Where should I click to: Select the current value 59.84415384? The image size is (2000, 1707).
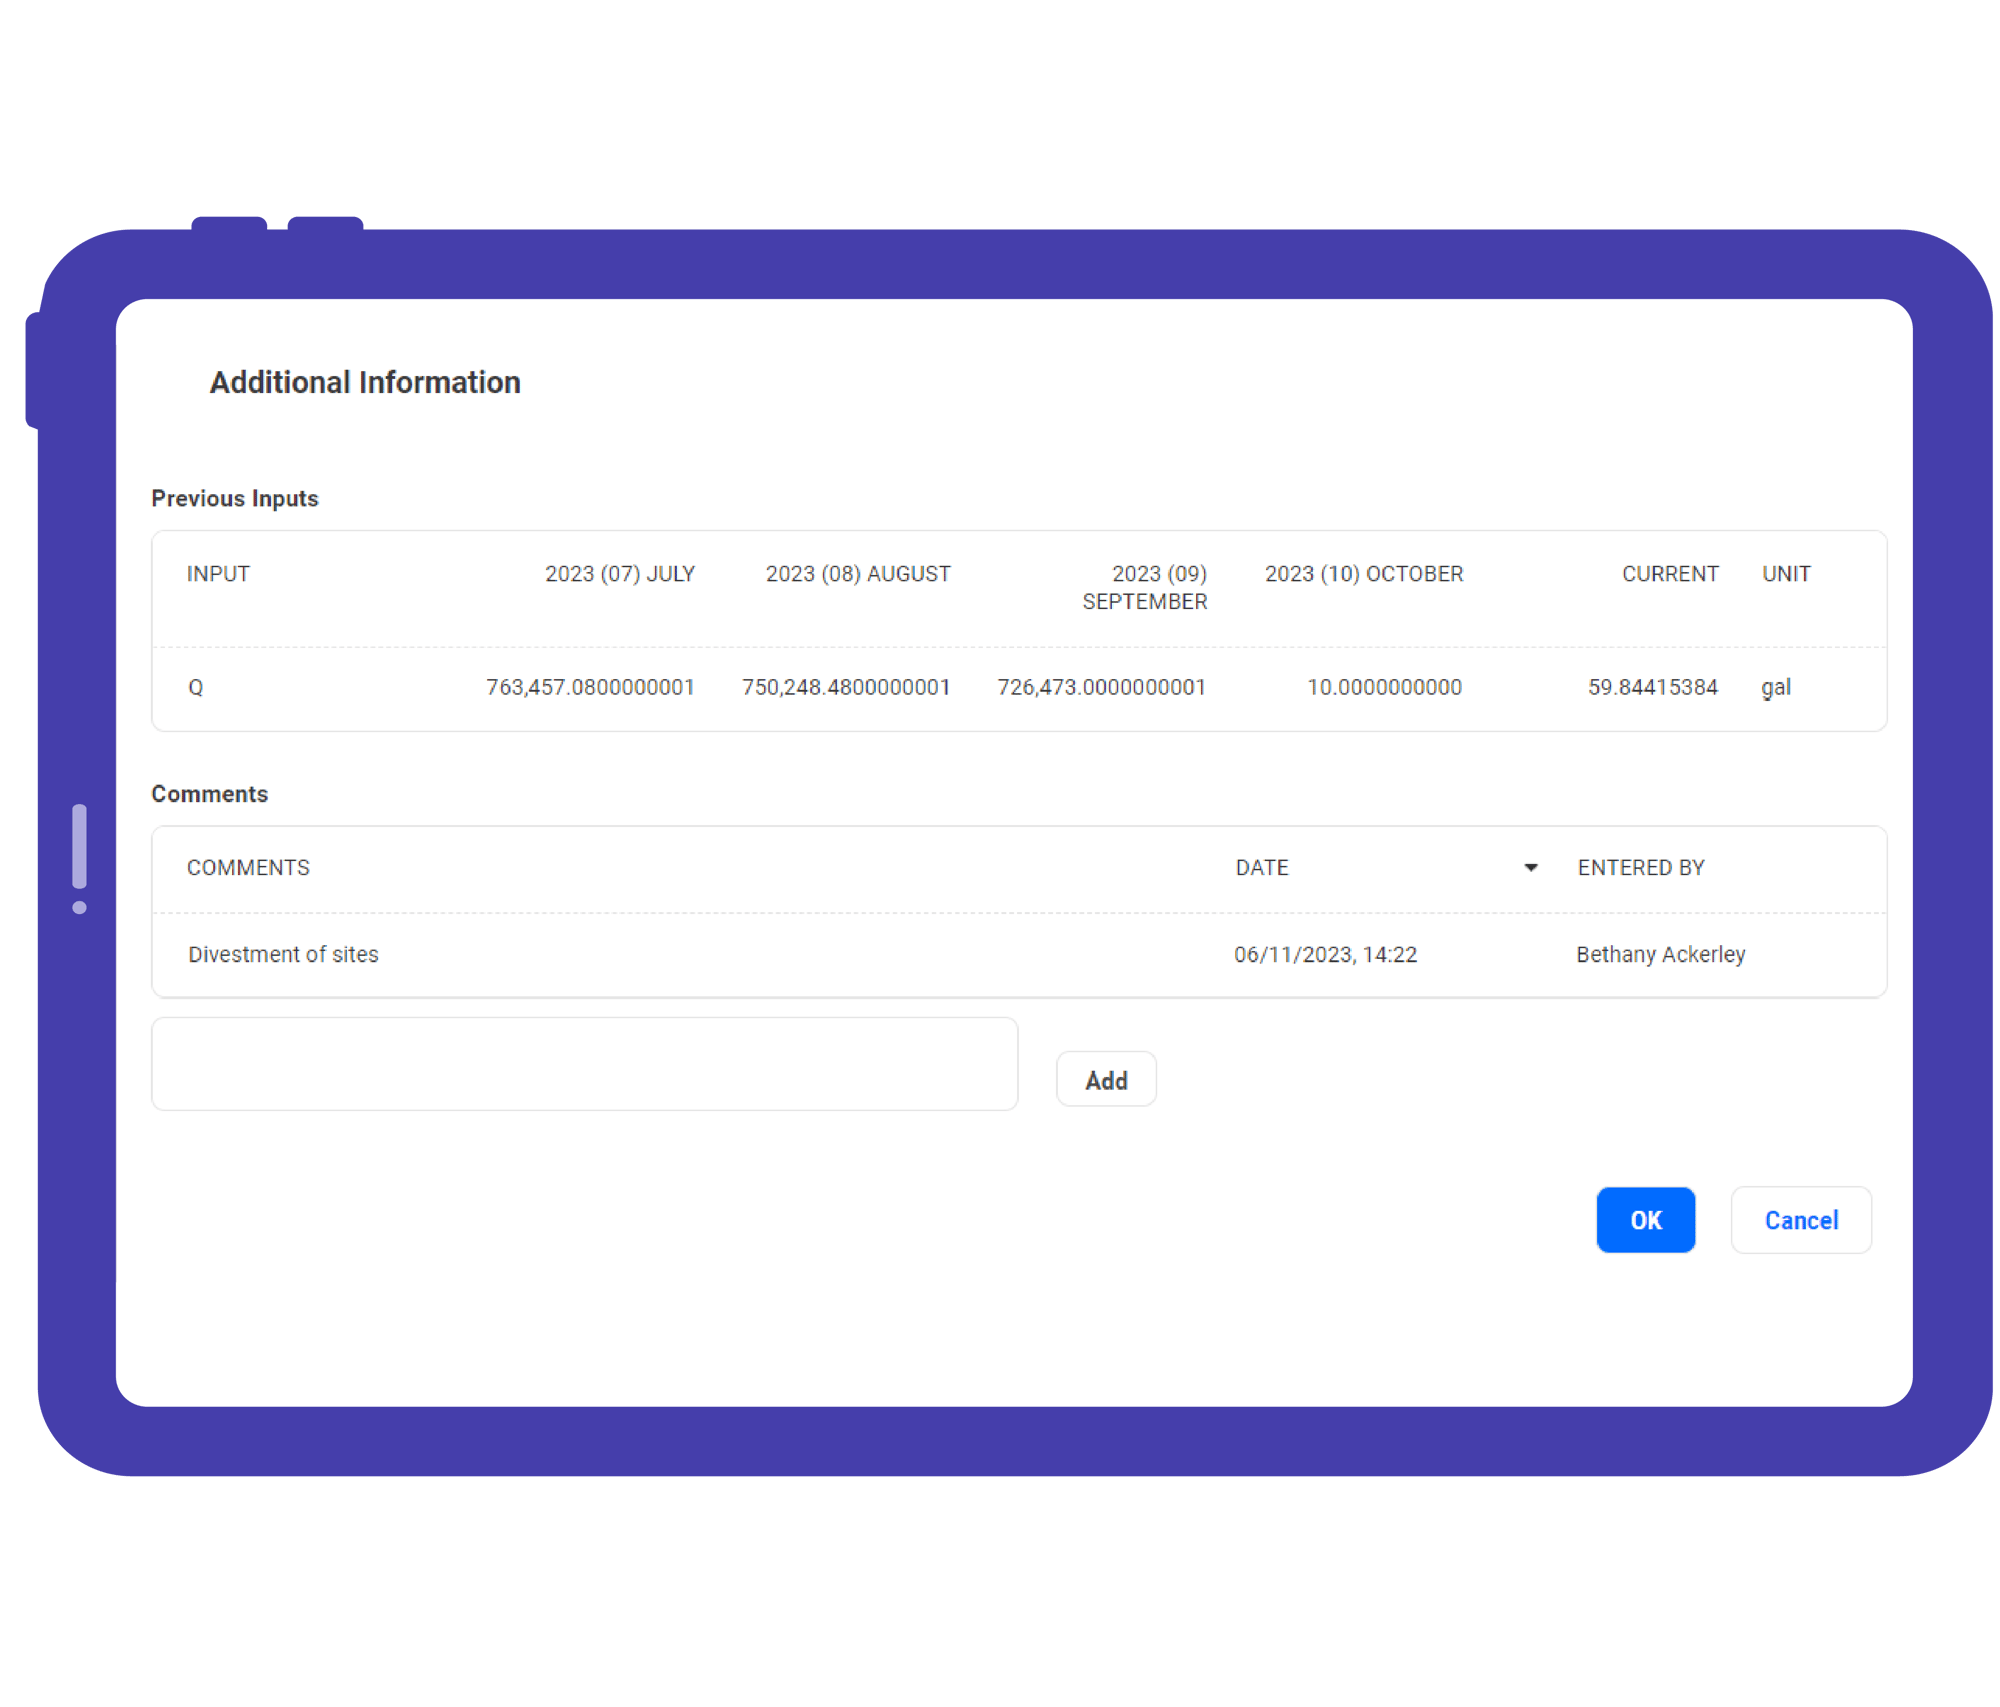[1653, 687]
